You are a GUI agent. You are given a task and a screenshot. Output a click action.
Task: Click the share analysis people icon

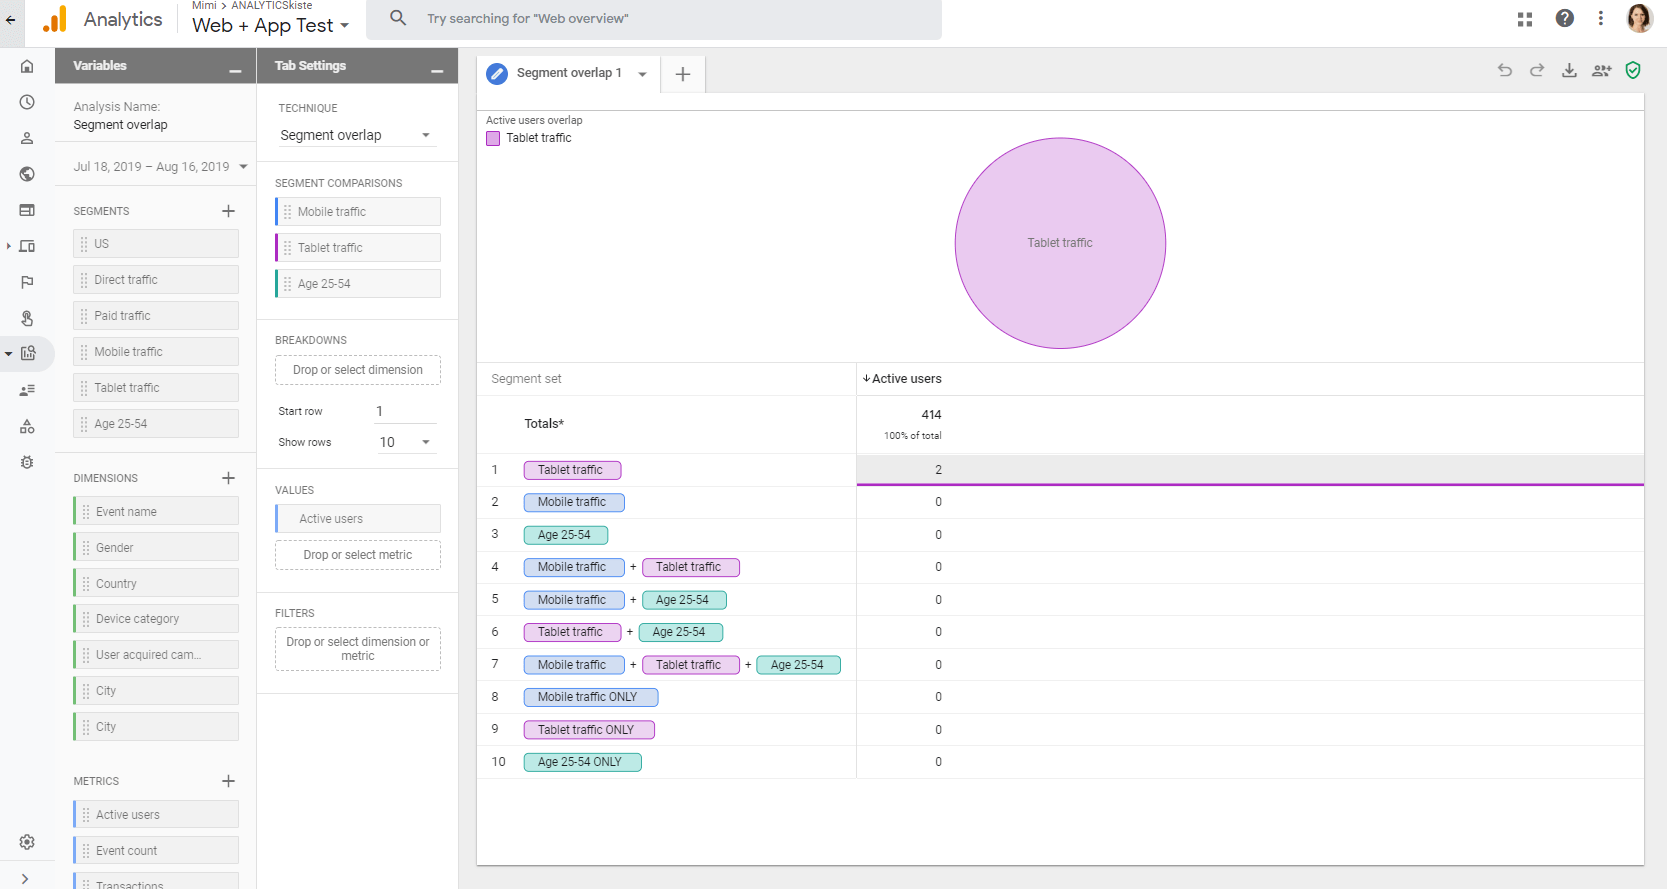(1601, 70)
